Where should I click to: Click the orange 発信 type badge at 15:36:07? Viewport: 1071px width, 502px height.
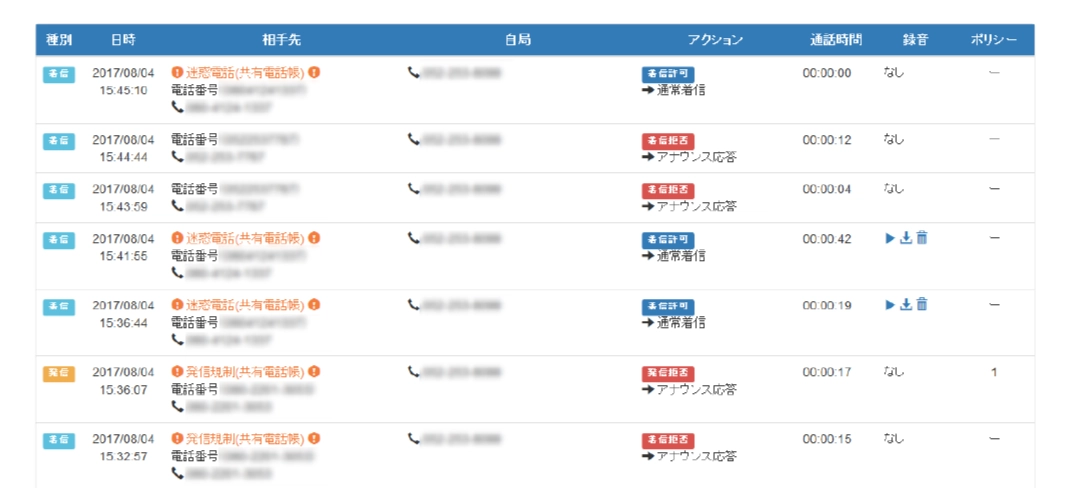pyautogui.click(x=59, y=374)
